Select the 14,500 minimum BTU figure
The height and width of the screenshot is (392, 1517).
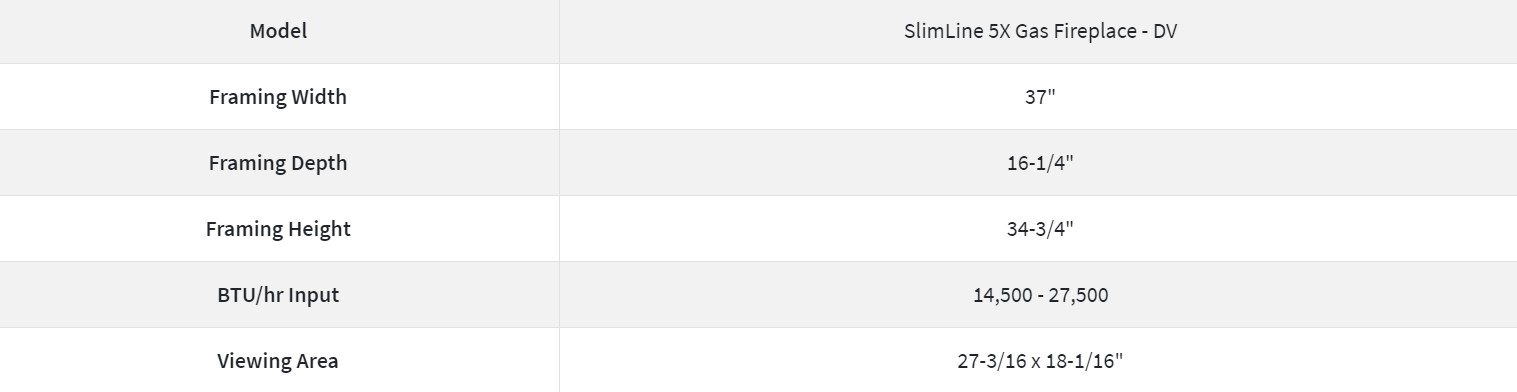point(1003,296)
